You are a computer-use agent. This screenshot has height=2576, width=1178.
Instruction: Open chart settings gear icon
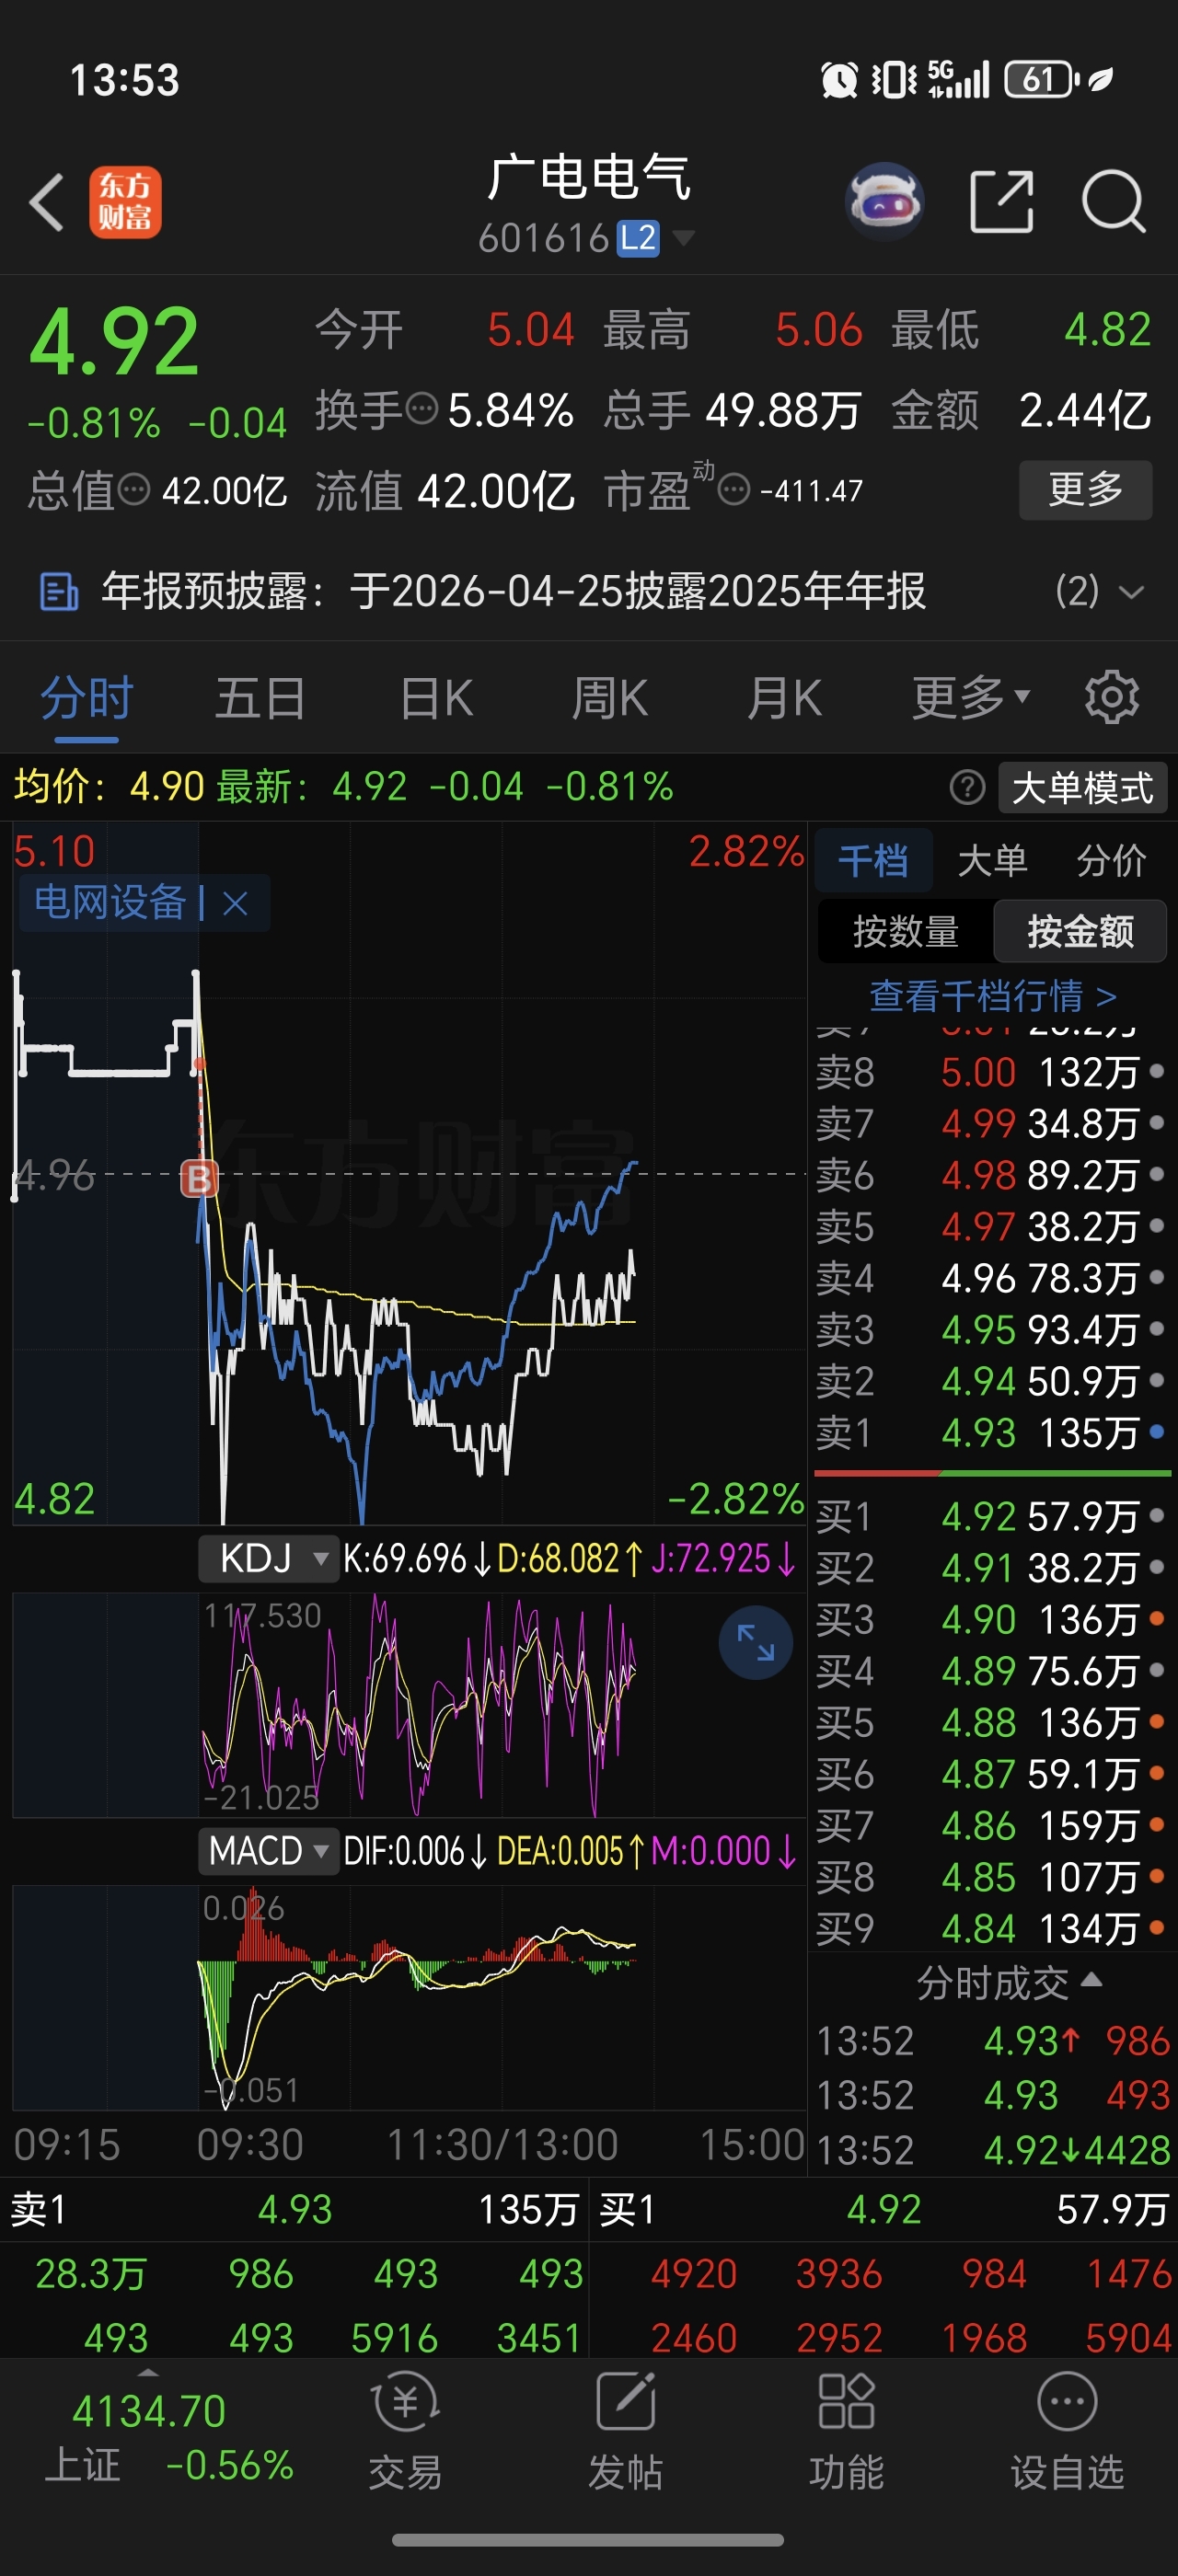(1112, 697)
